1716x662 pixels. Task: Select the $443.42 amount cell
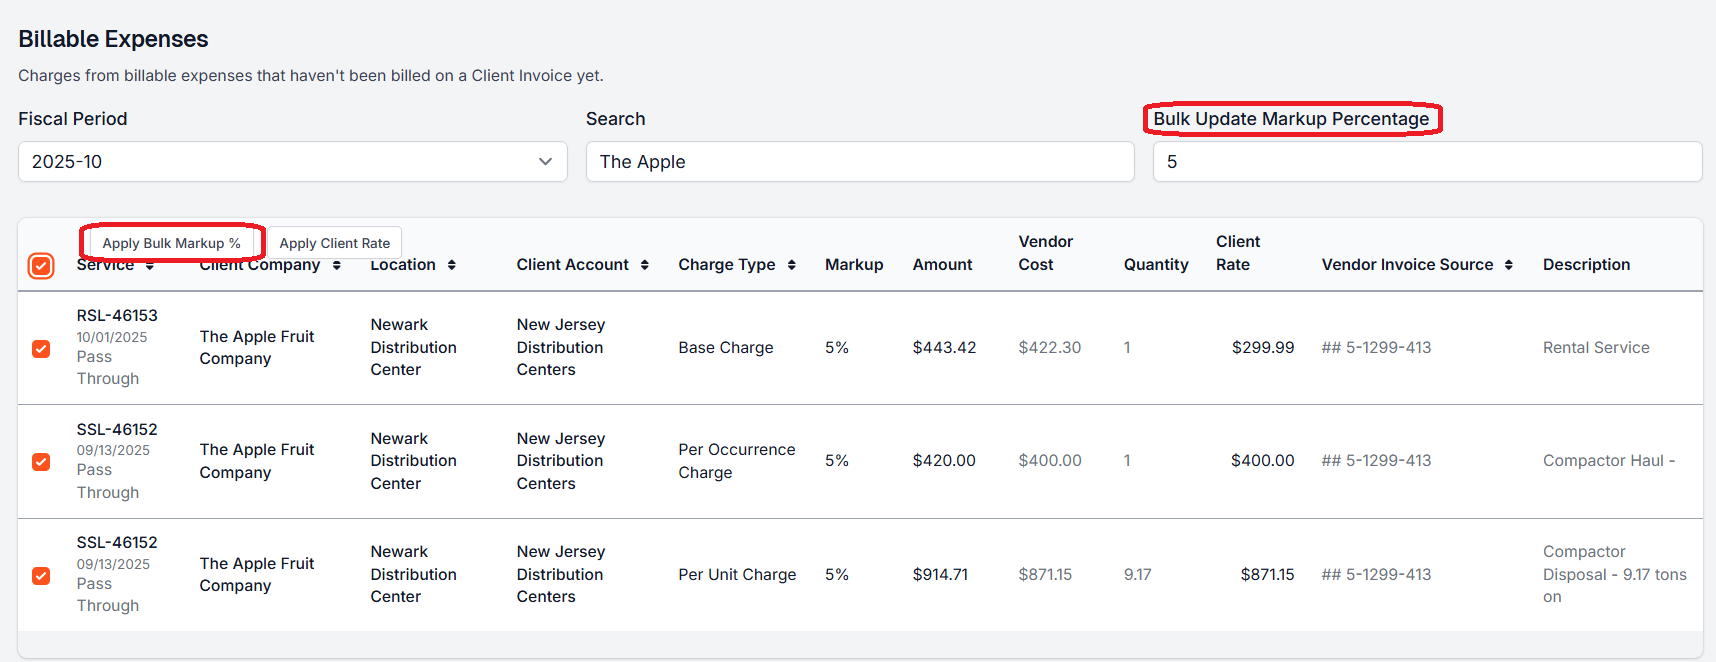click(944, 348)
